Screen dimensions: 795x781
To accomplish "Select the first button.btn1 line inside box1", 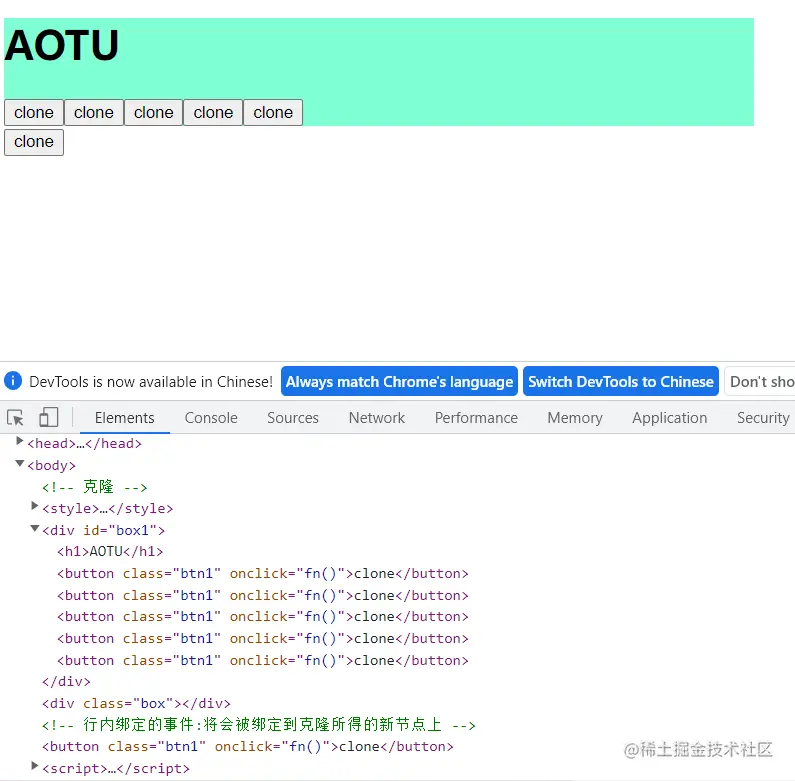I will 263,574.
